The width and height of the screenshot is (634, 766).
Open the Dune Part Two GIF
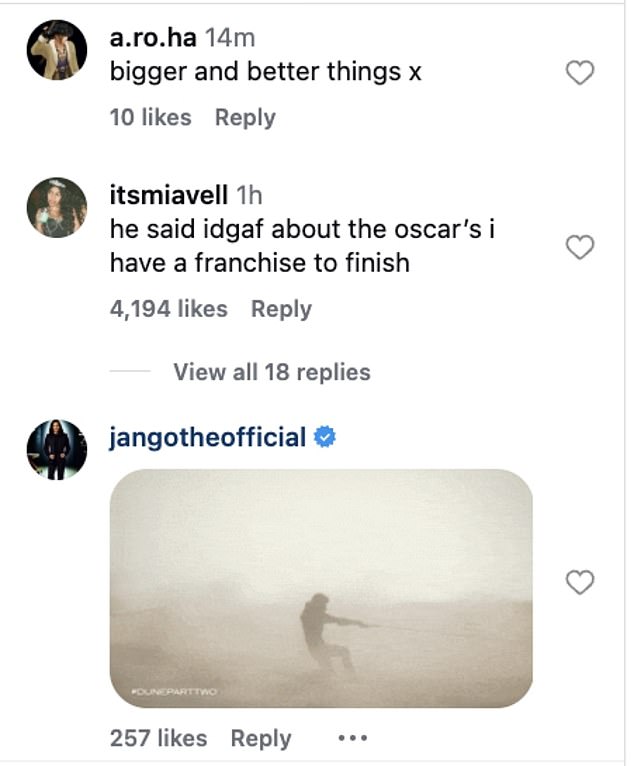(320, 590)
